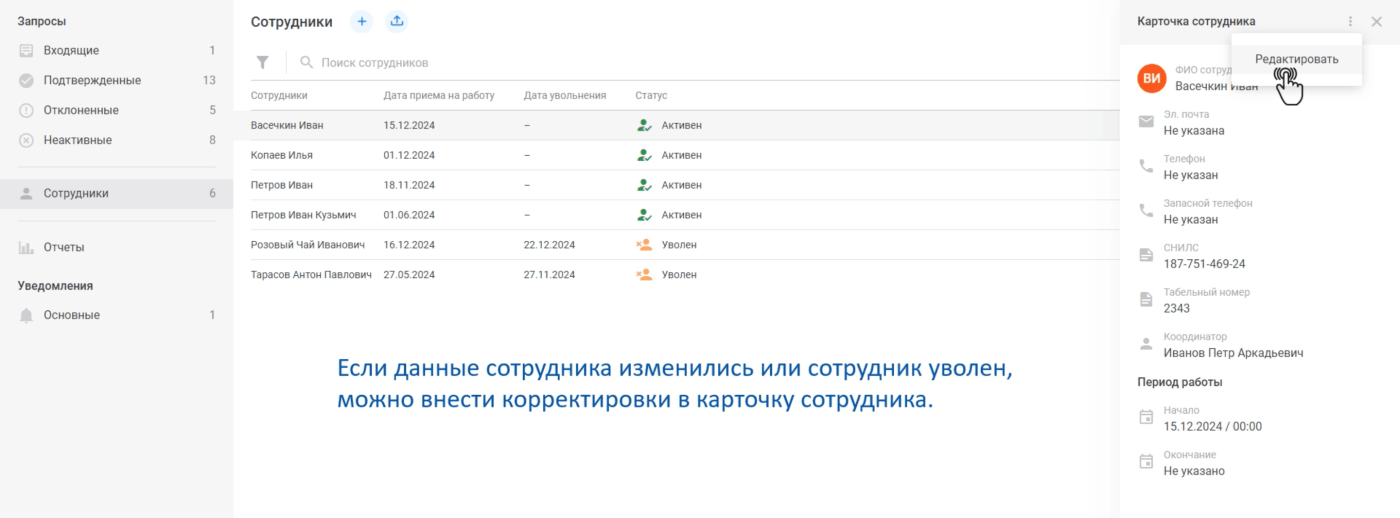Click the export upload icon
The width and height of the screenshot is (1400, 518).
pyautogui.click(x=397, y=21)
